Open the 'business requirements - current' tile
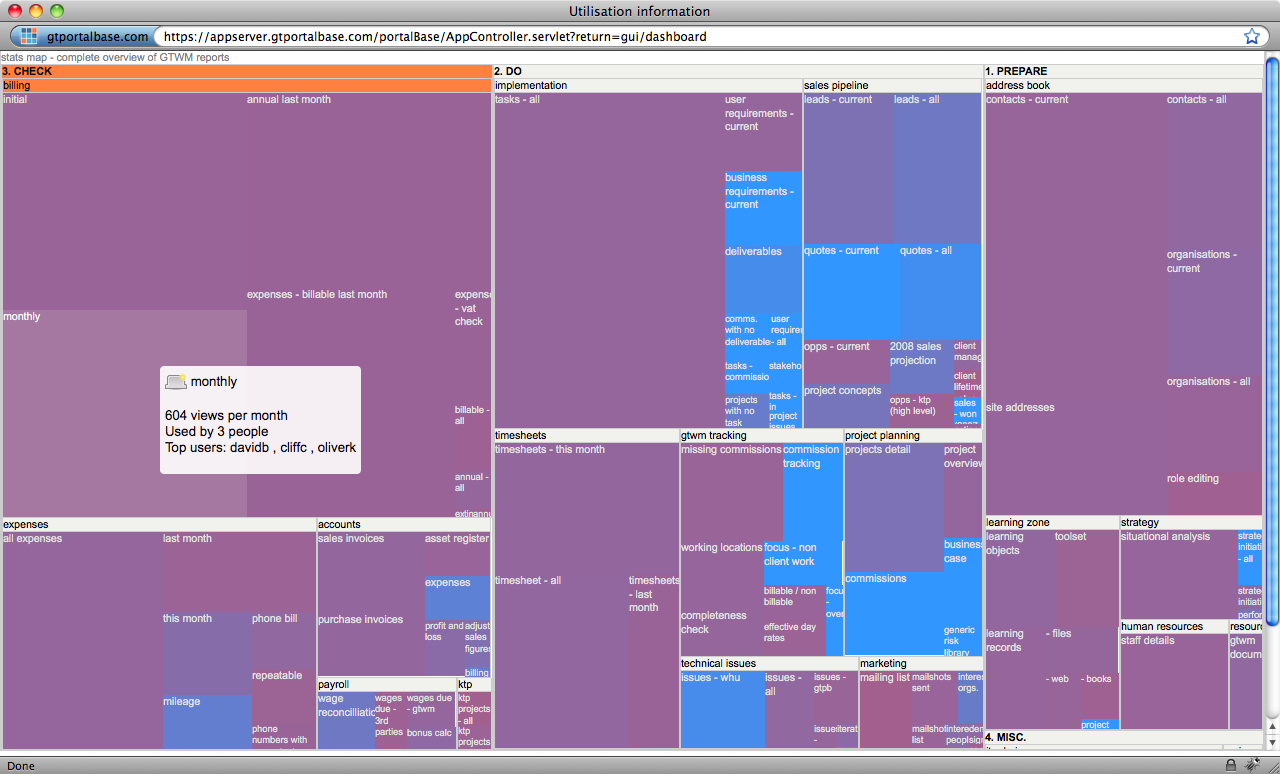 point(762,200)
